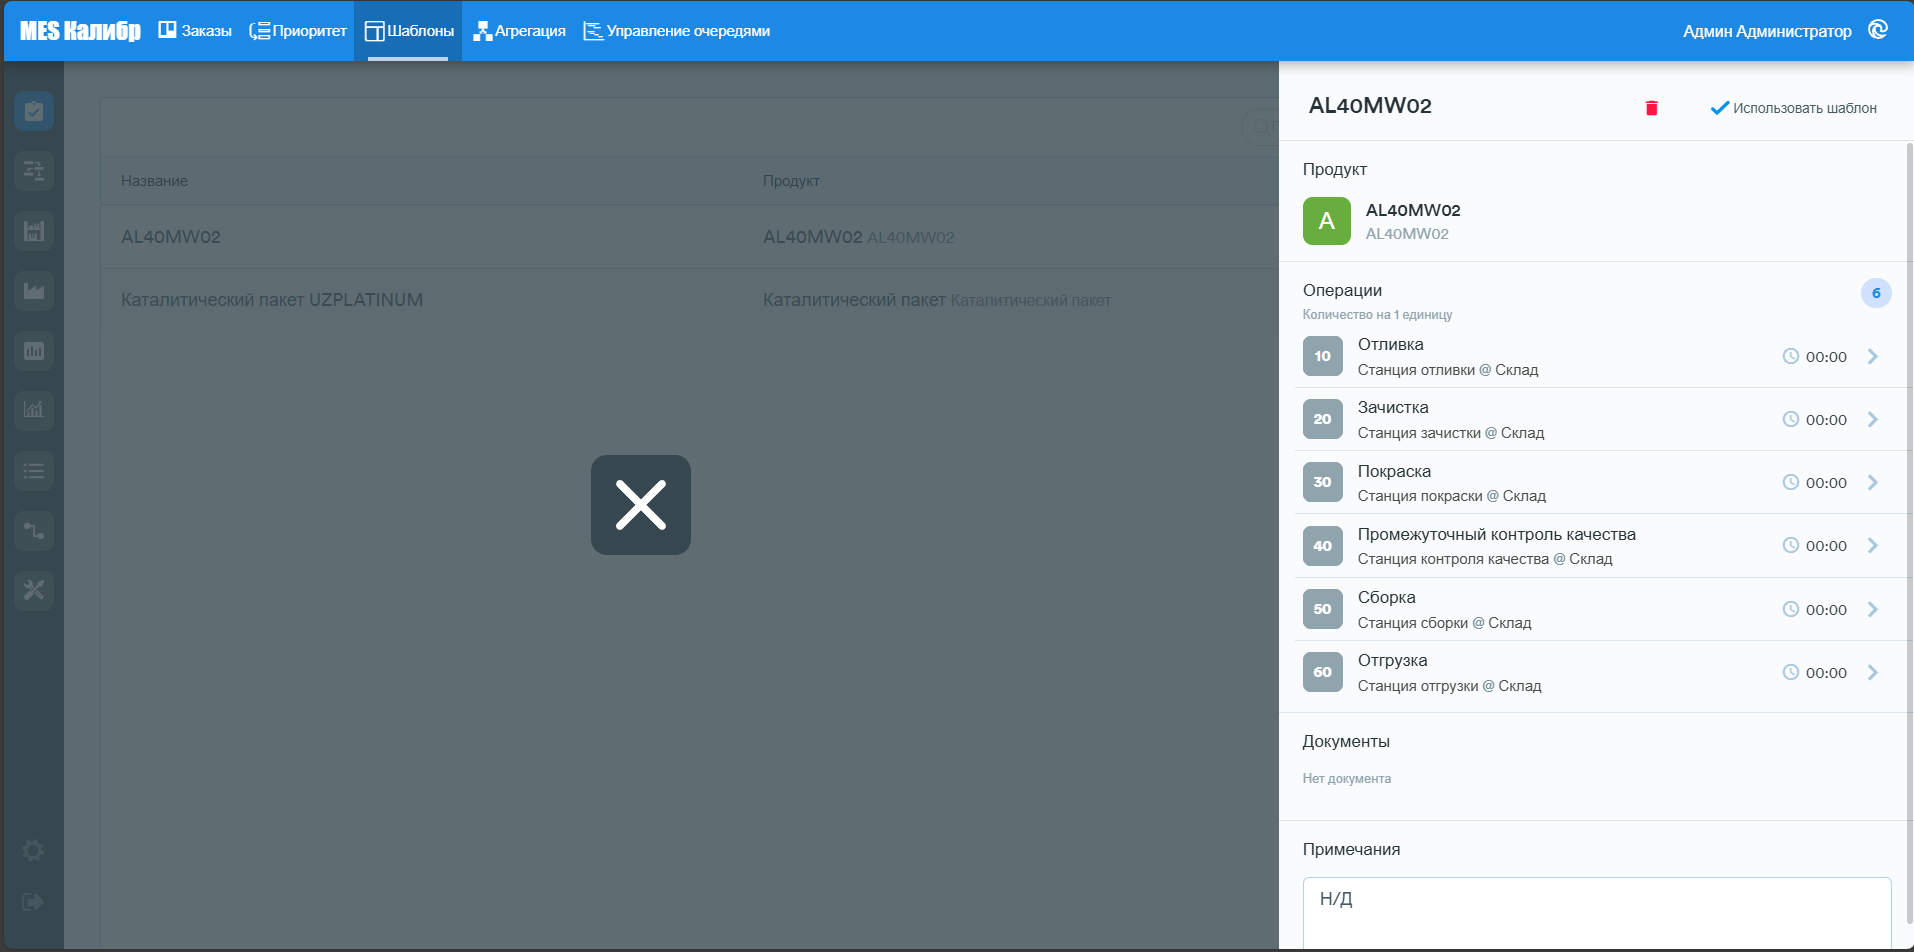Click logout icon in sidebar
Screen dimensions: 1914x952
[33, 902]
